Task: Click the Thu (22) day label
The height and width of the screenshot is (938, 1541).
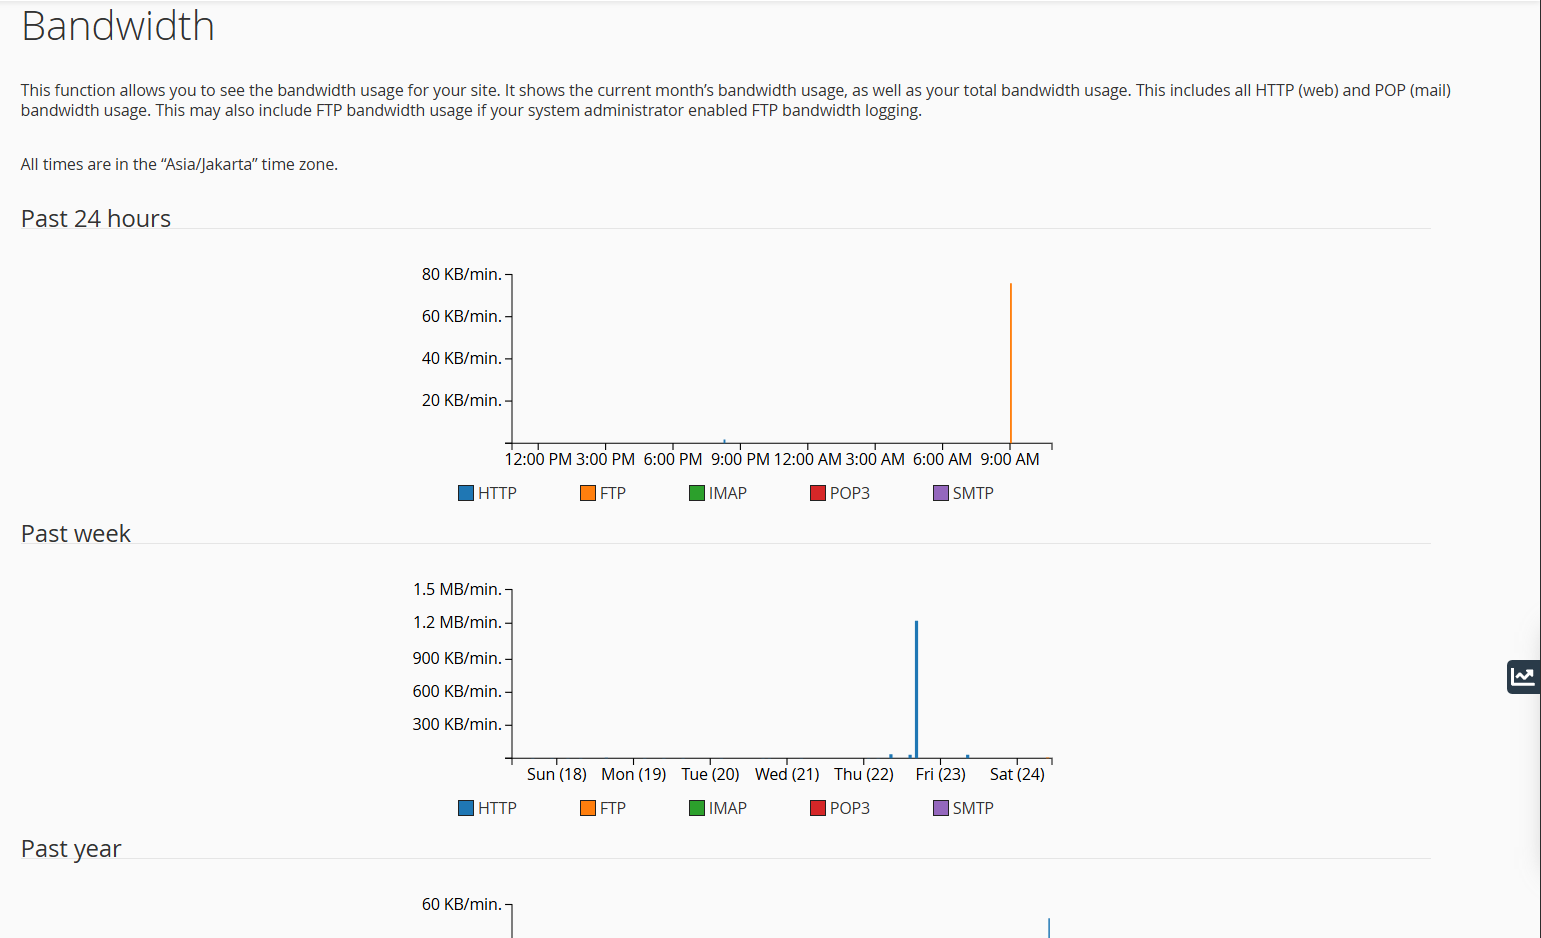Action: [864, 774]
